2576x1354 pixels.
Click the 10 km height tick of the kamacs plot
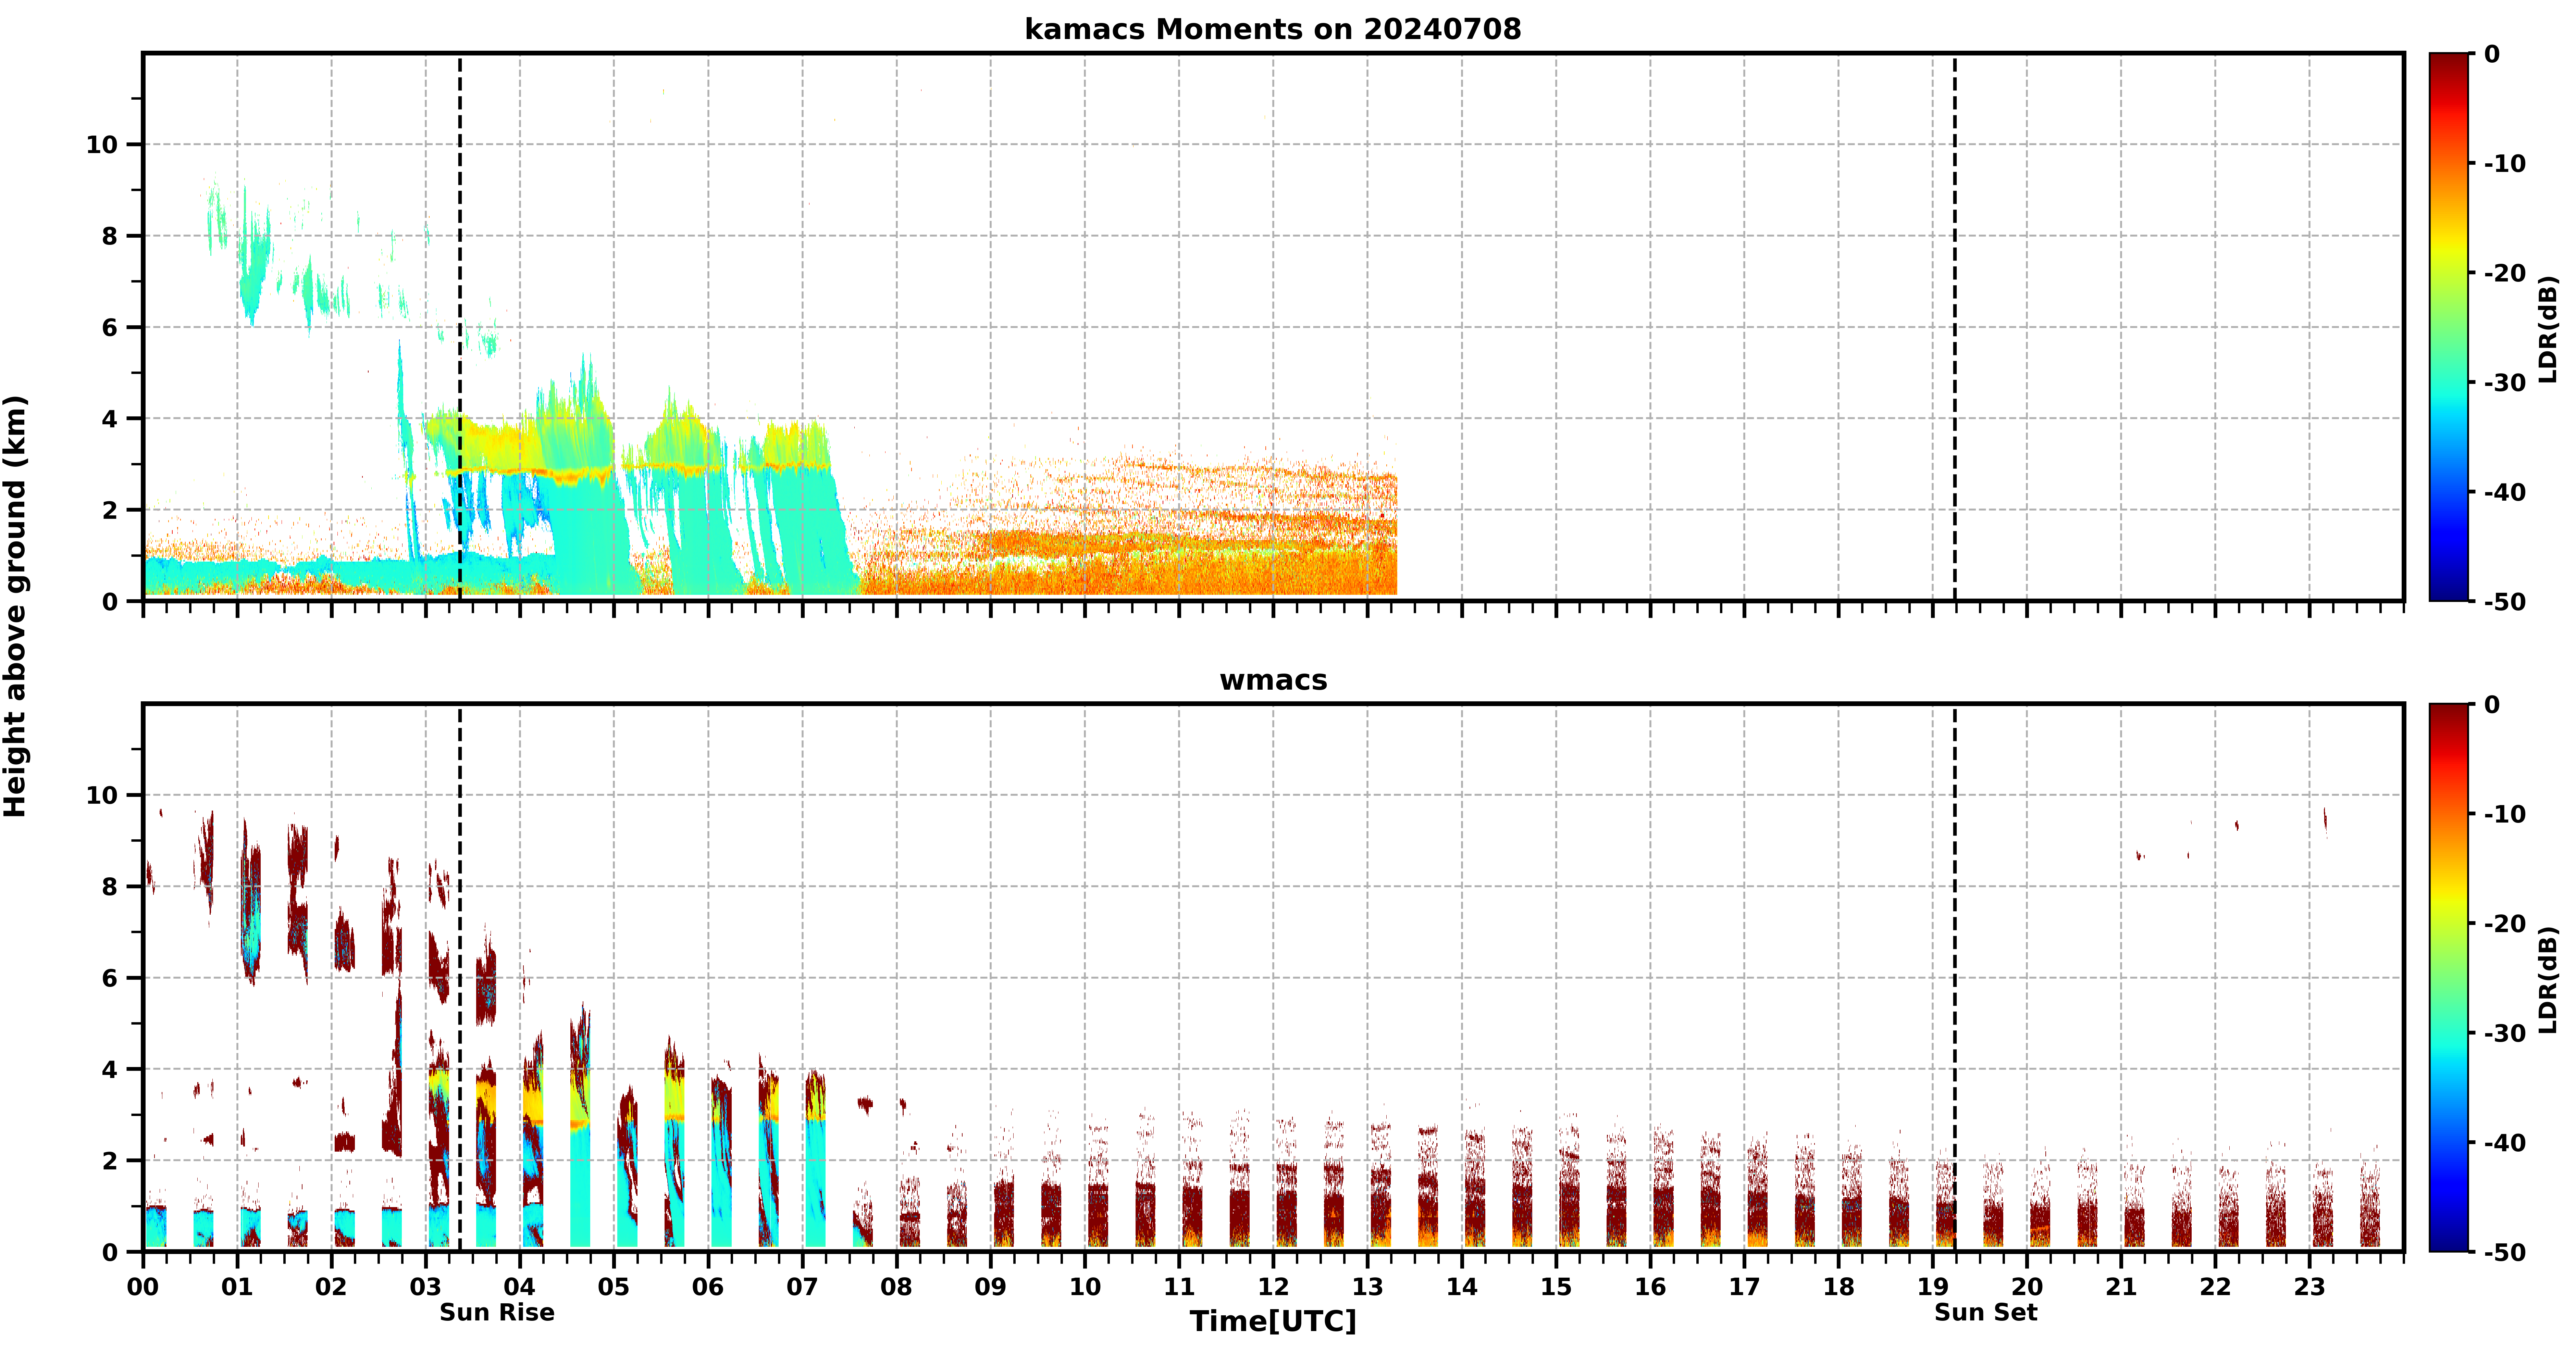pyautogui.click(x=102, y=145)
